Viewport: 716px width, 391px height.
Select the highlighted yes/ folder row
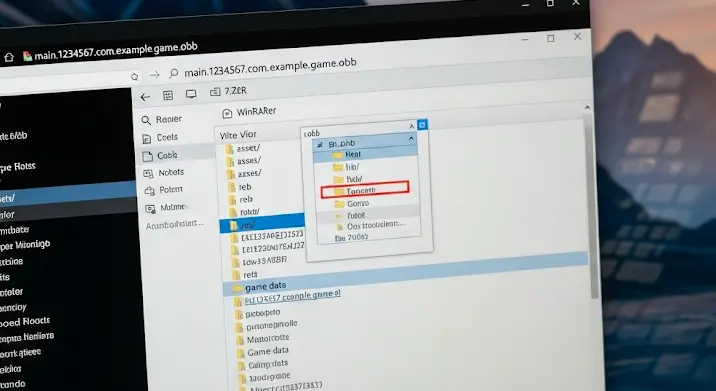[262, 223]
